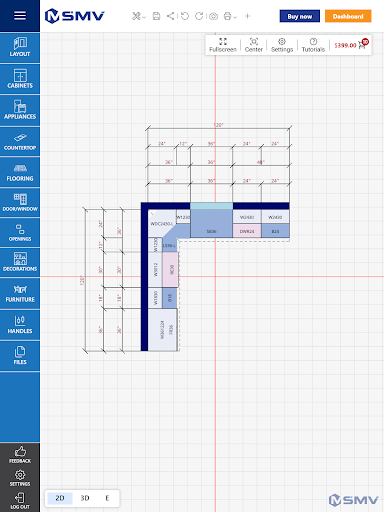The image size is (384, 512).
Task: Expand the tools dropdown arrow
Action: pyautogui.click(x=144, y=17)
